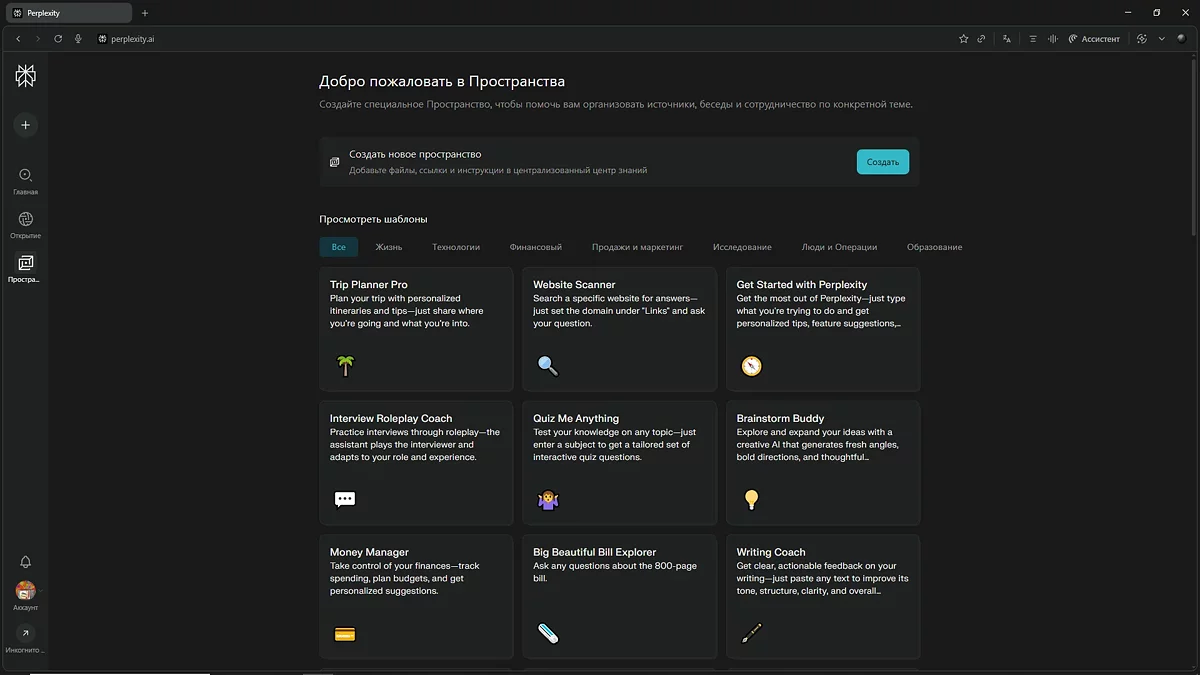Switch to the Образование template tab
1200x675 pixels.
[934, 247]
